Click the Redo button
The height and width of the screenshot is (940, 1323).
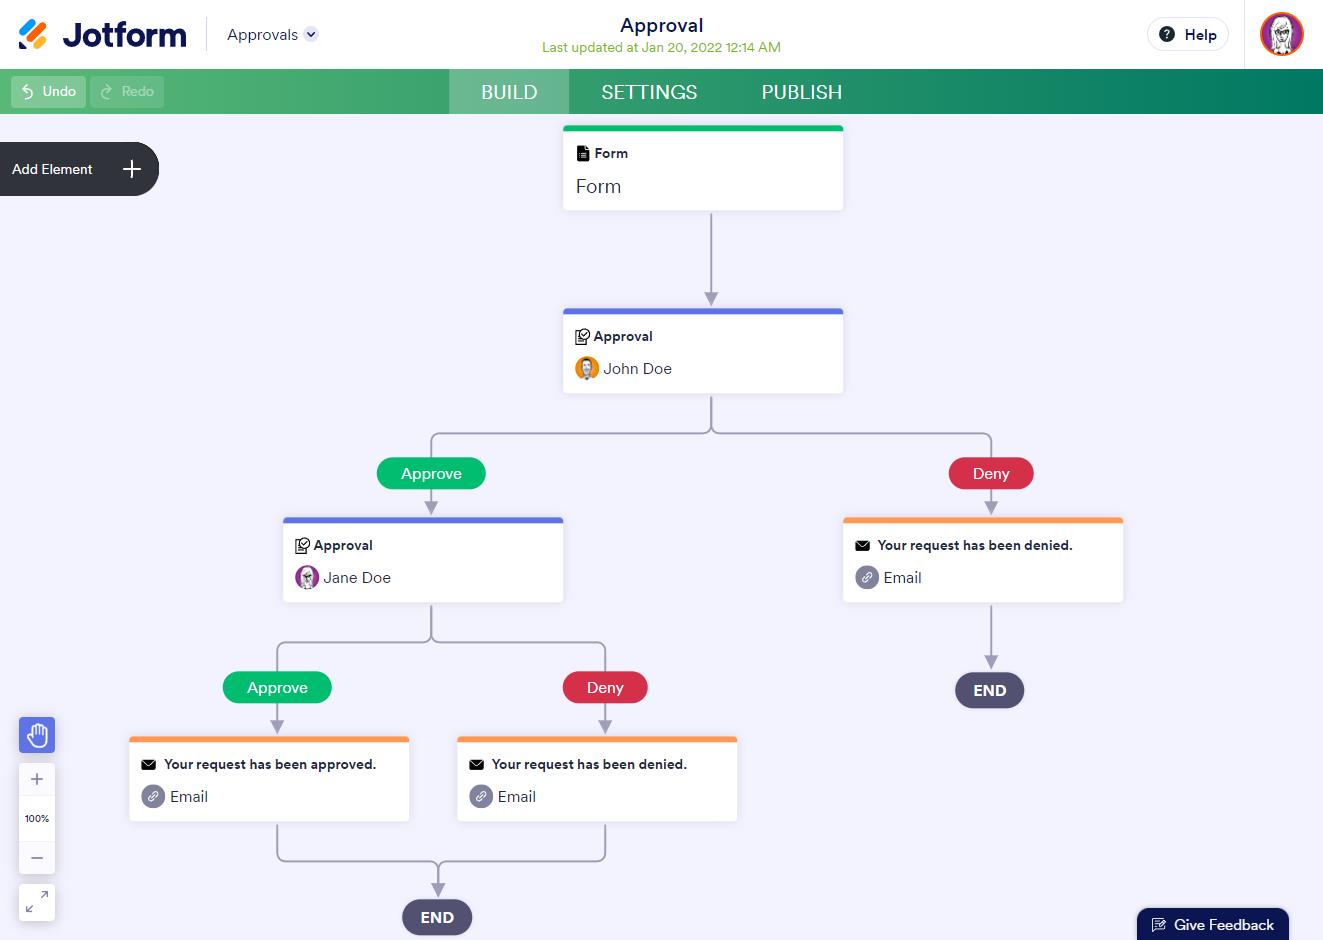pyautogui.click(x=127, y=92)
